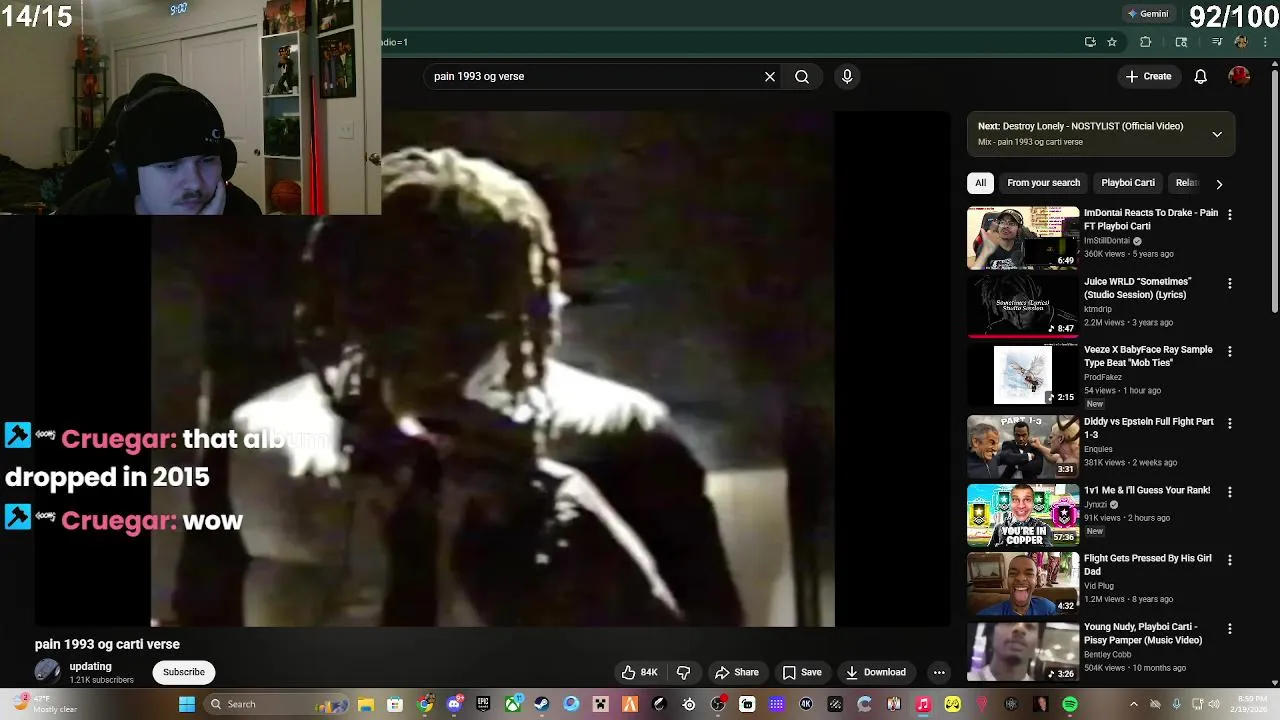Clear the YouTube search box text

pos(770,76)
